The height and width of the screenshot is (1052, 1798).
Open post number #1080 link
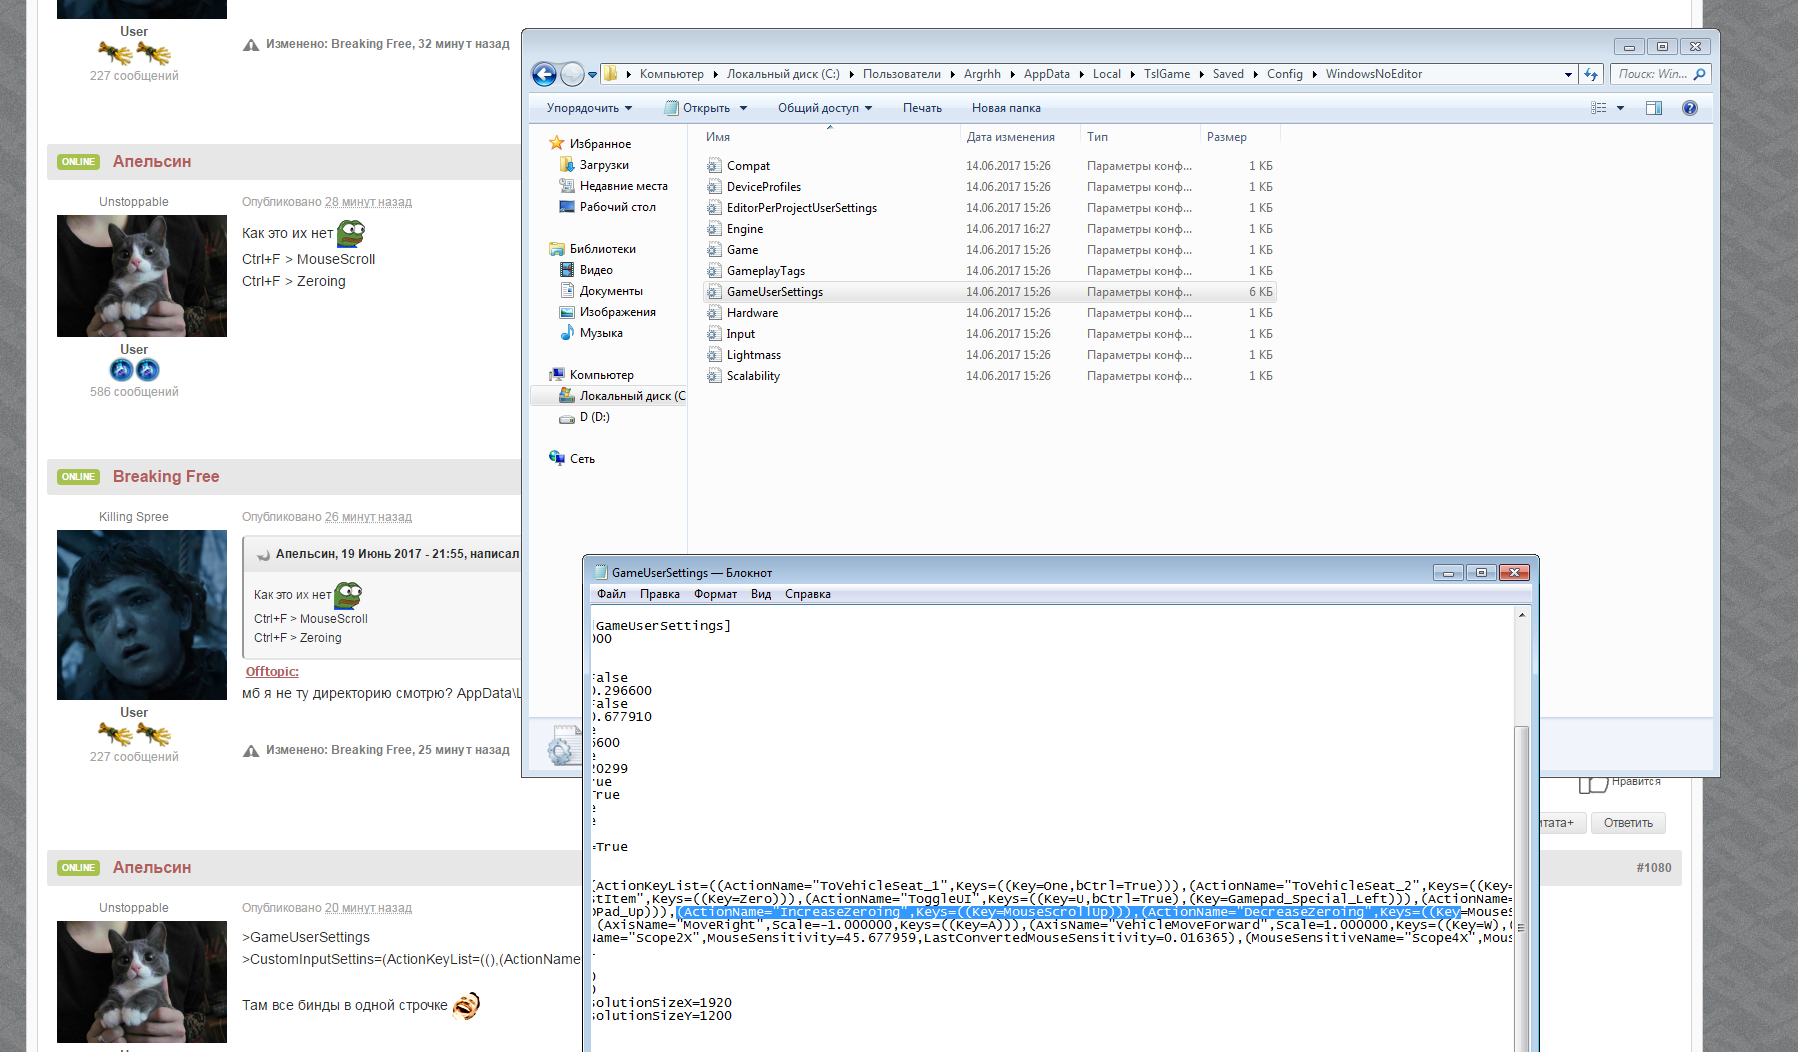tap(1654, 868)
